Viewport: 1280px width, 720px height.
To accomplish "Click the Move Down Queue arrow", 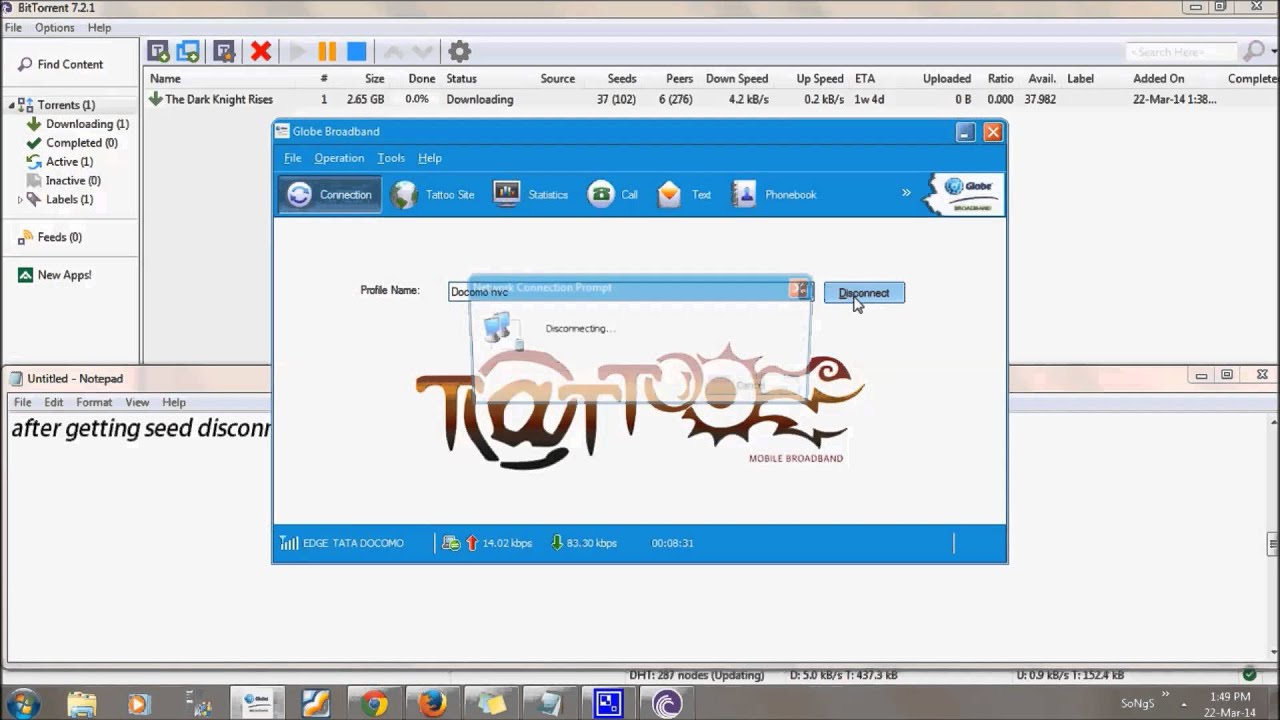I will point(423,51).
